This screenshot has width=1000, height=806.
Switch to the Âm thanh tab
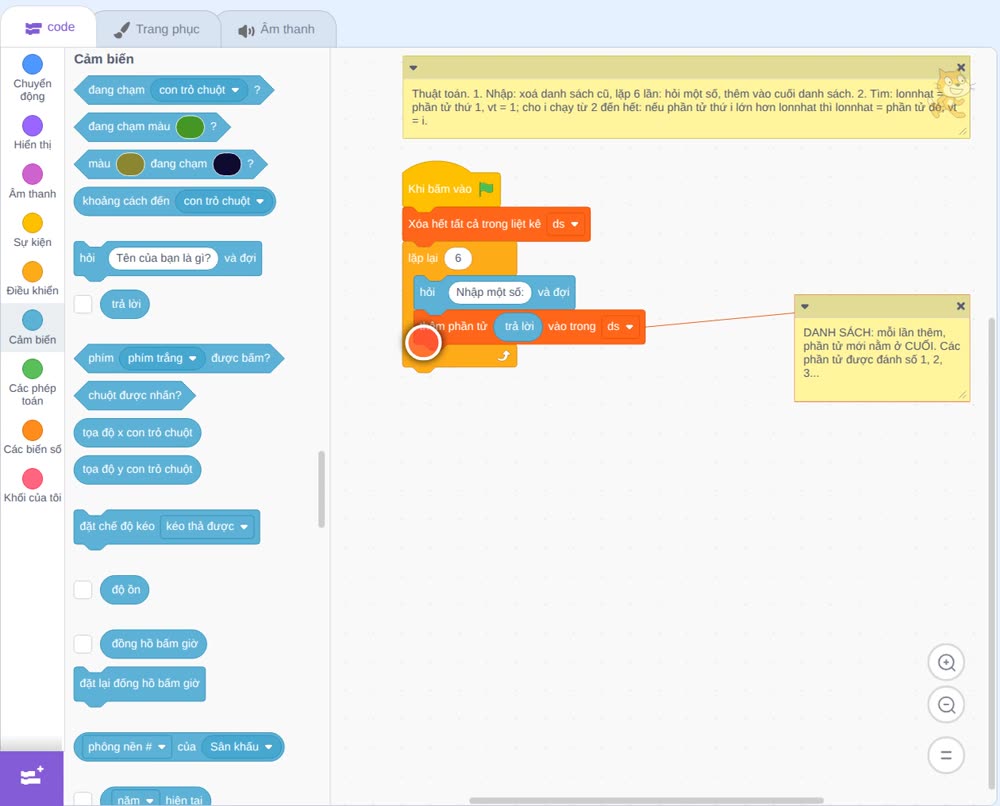[277, 29]
